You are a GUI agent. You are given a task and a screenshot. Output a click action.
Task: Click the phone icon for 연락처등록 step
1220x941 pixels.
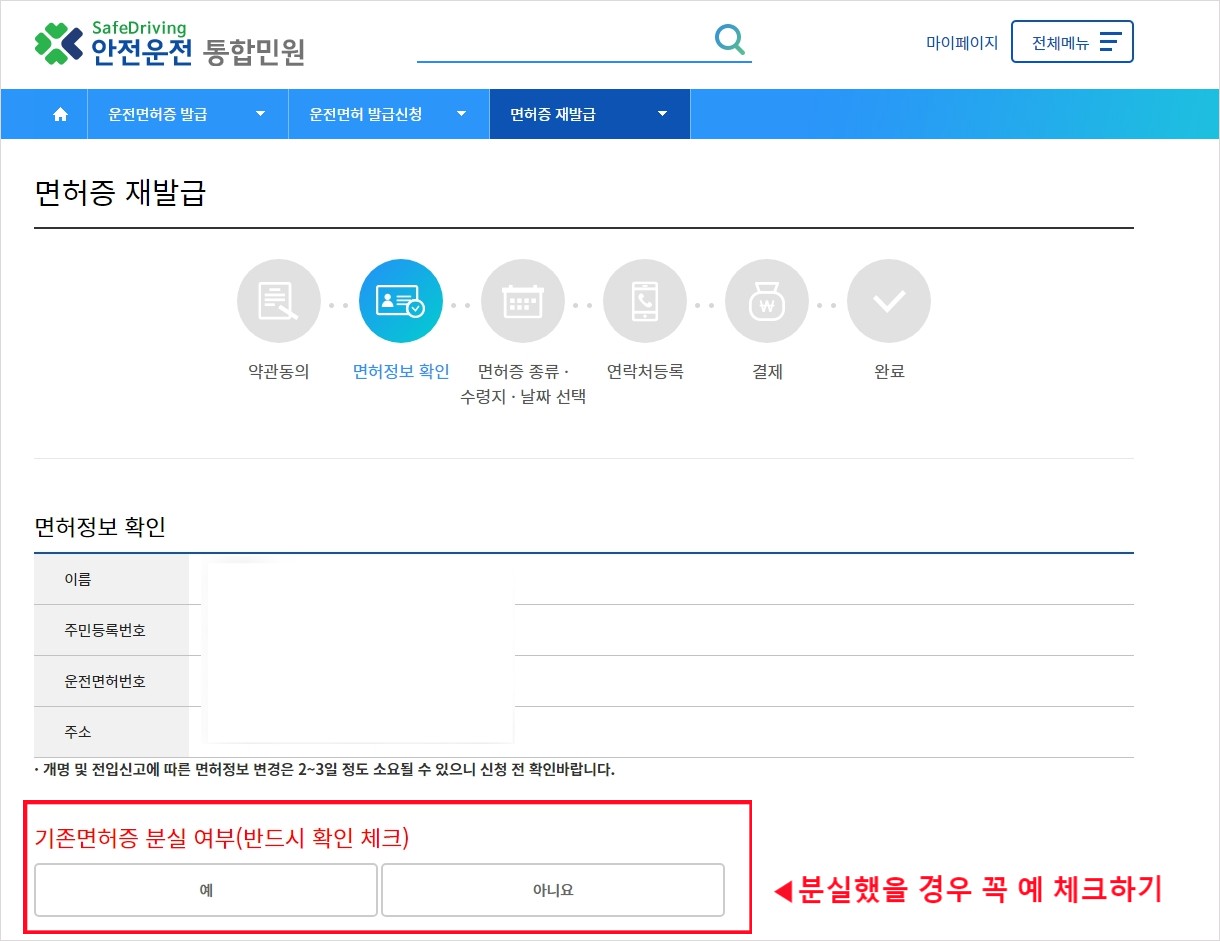(x=644, y=300)
